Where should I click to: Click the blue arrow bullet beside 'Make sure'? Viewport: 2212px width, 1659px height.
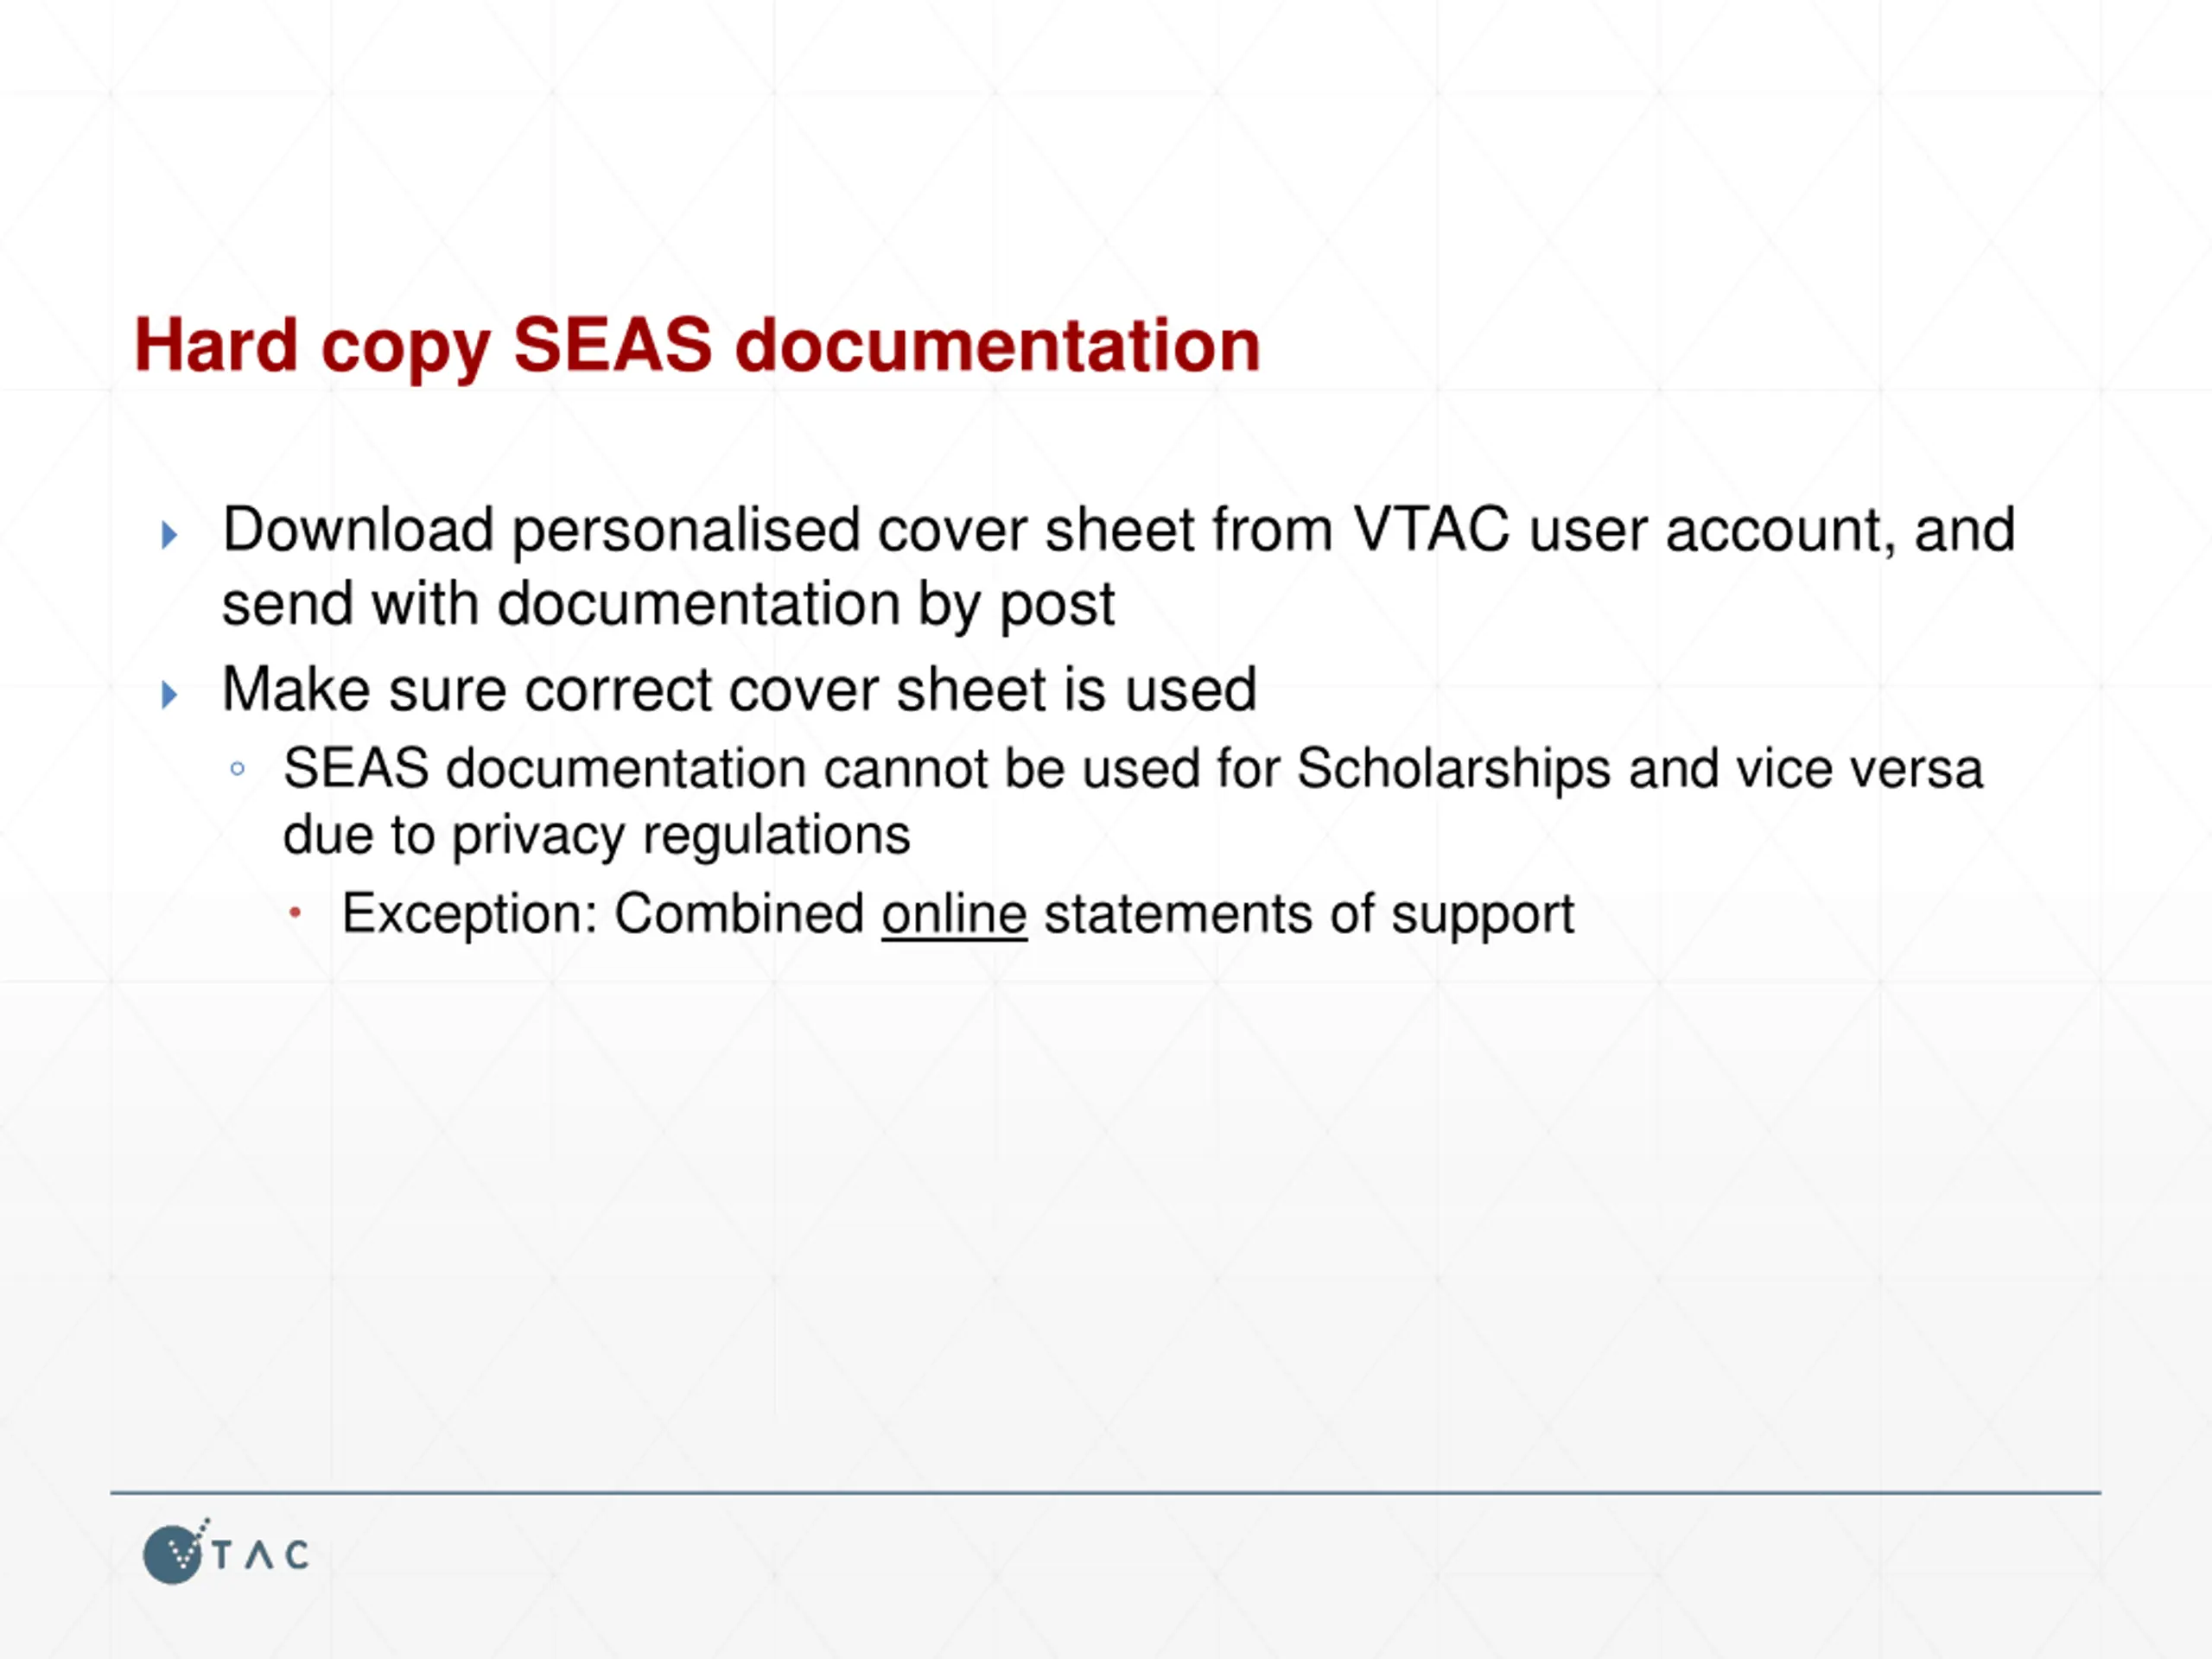click(170, 694)
